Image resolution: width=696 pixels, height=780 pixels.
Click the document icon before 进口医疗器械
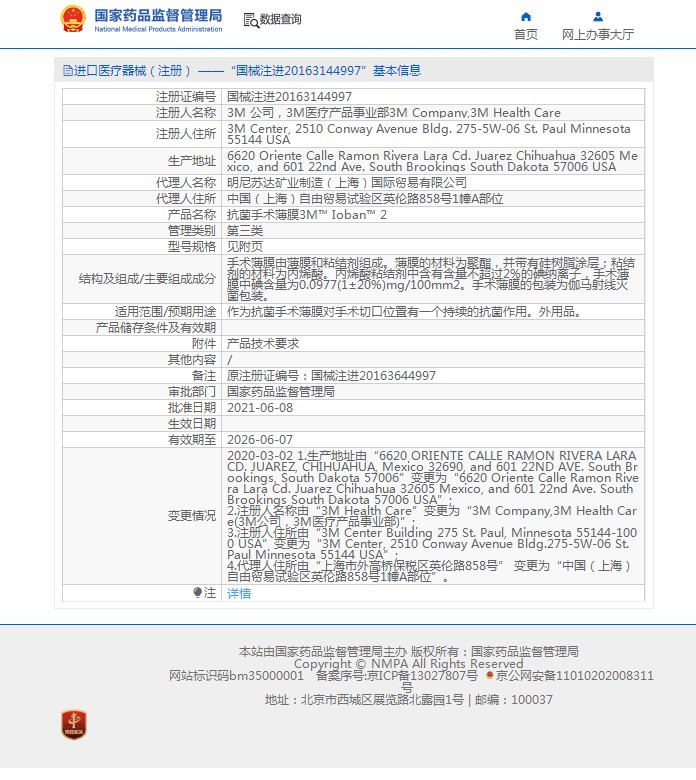tap(68, 71)
